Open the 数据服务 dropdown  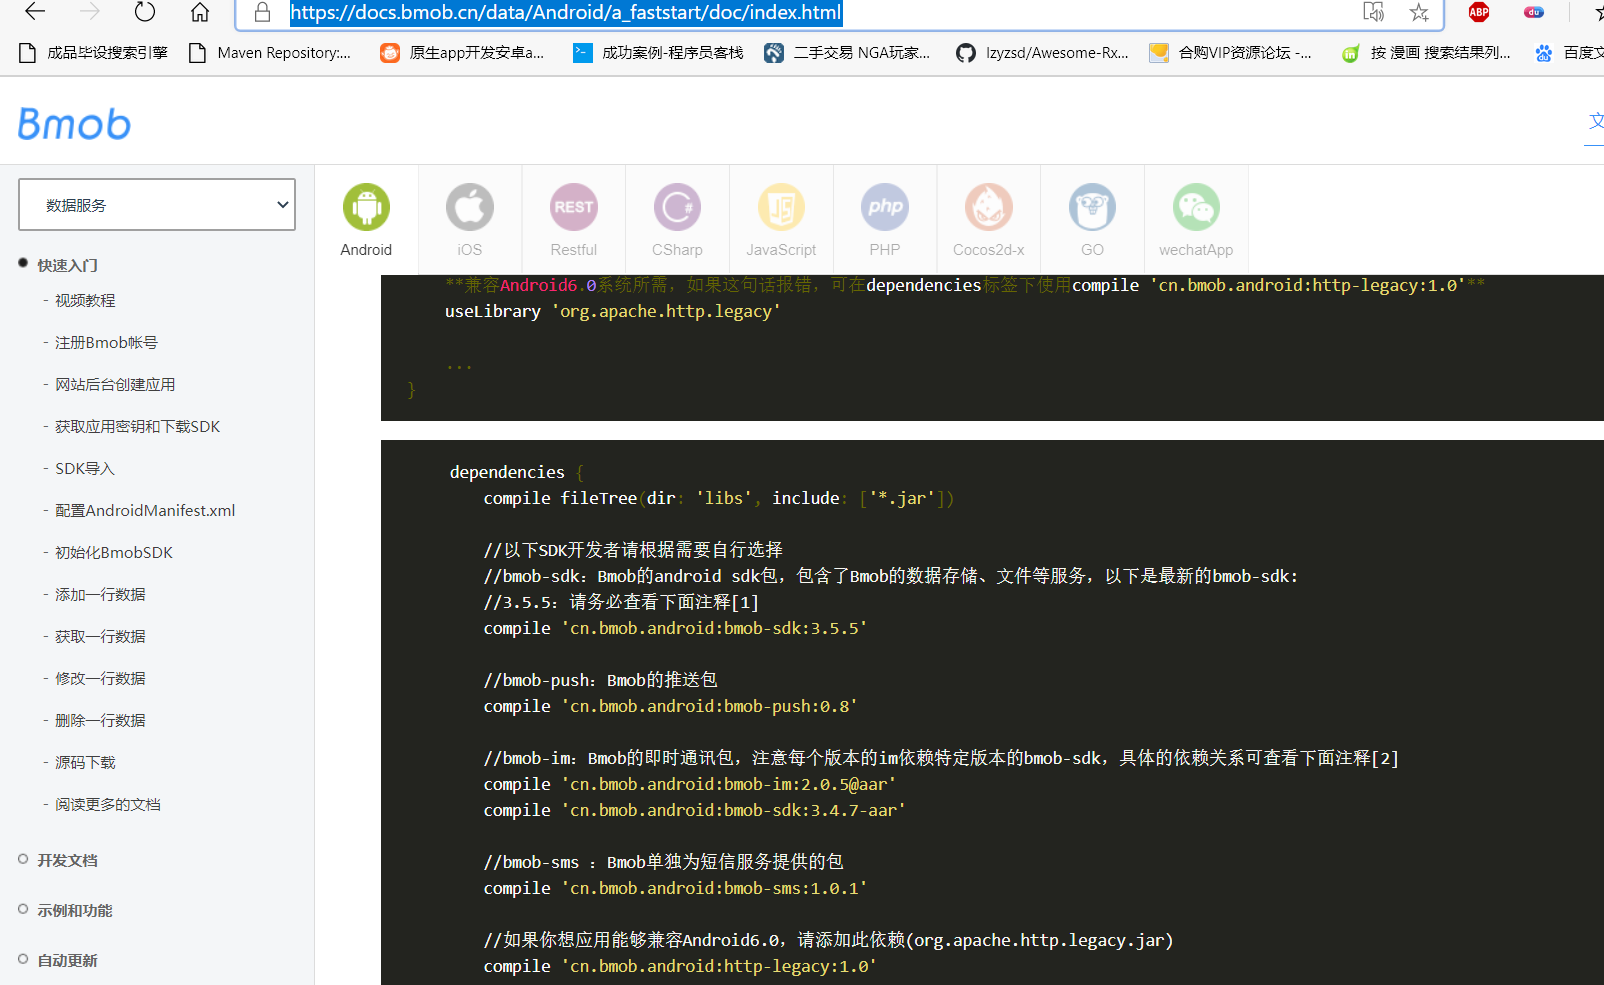point(157,205)
